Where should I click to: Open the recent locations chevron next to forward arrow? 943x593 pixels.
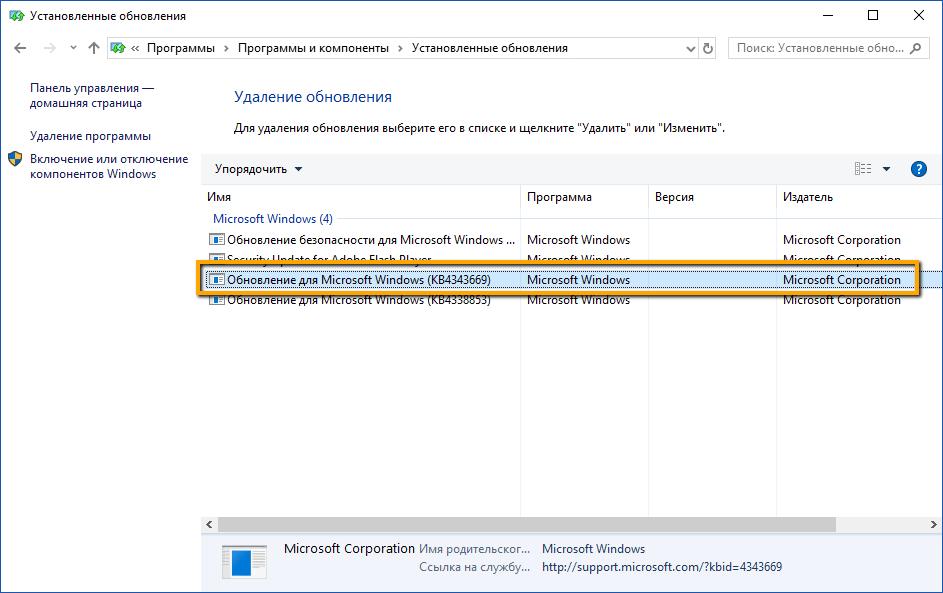coord(72,47)
